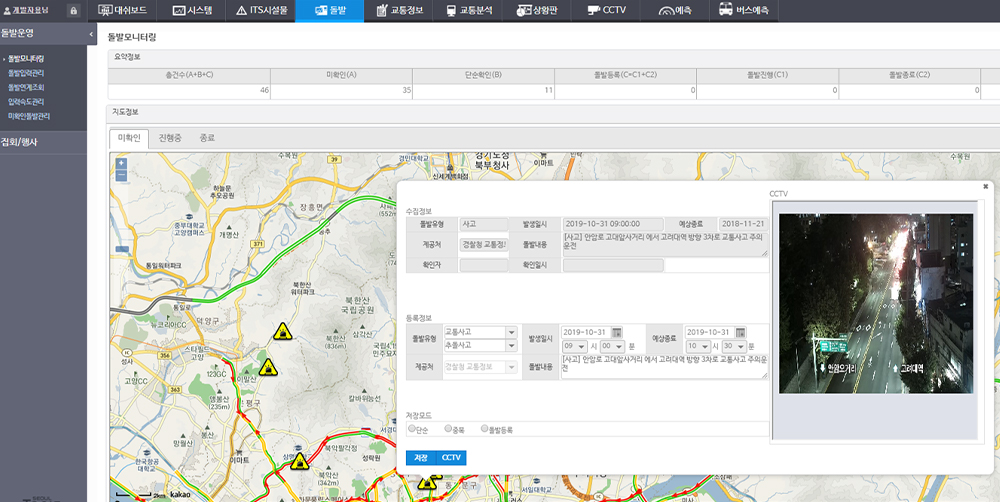
Task: Open the CCTV menu in top navigation
Action: tap(607, 11)
